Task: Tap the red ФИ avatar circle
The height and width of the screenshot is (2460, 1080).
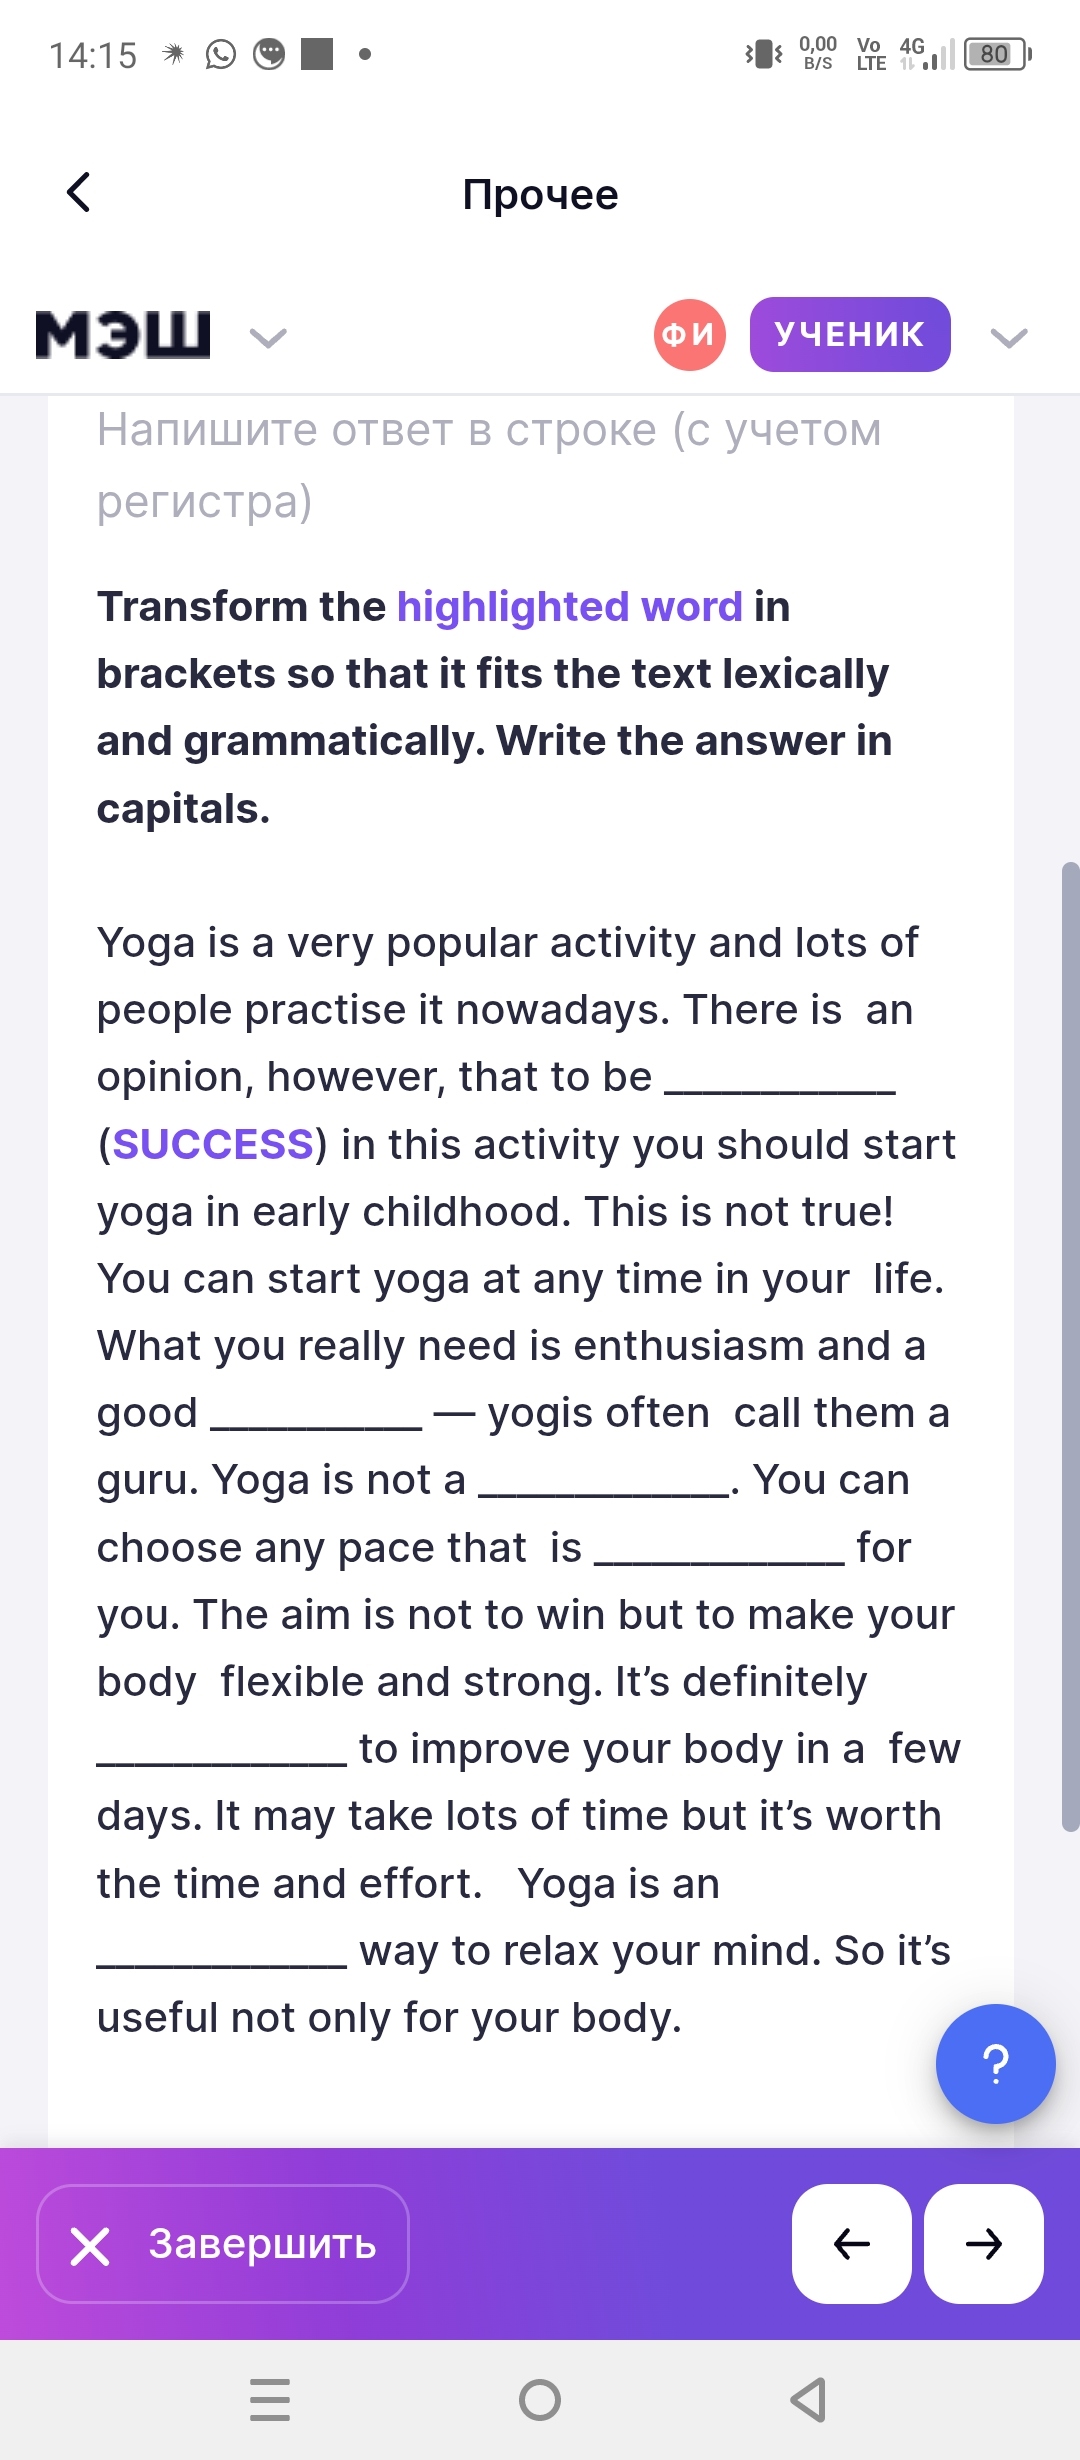Action: point(690,334)
